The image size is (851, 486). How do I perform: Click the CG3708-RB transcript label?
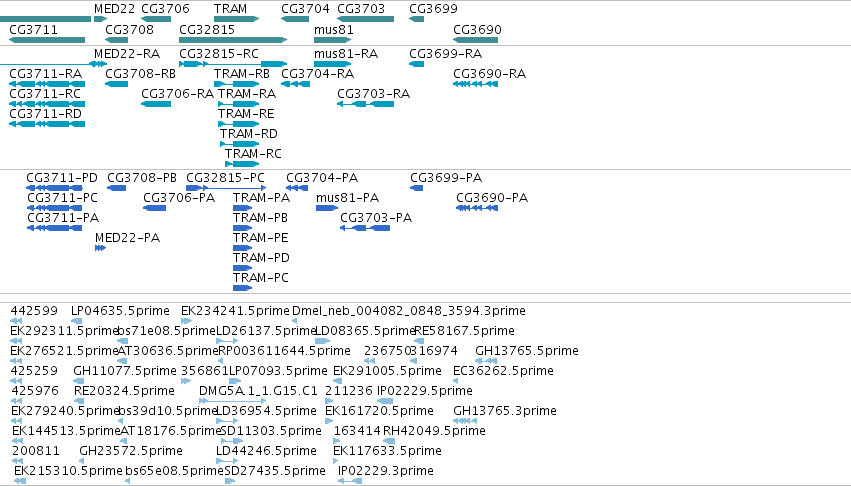[x=140, y=74]
